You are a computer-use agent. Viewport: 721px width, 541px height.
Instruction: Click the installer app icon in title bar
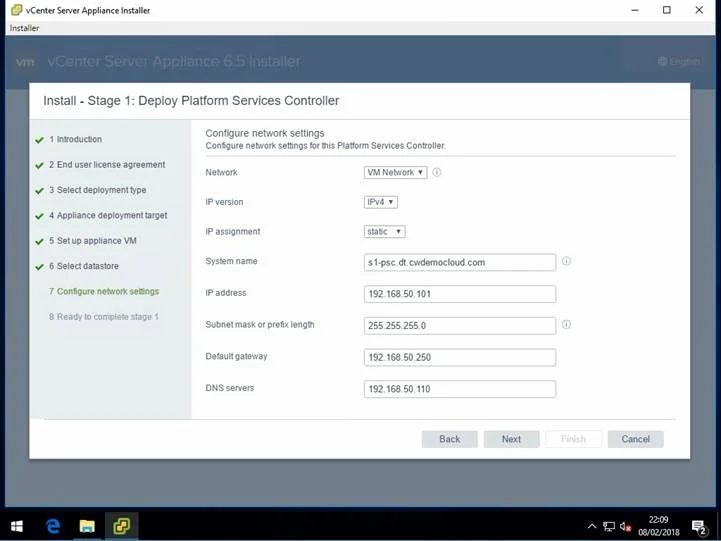point(17,10)
